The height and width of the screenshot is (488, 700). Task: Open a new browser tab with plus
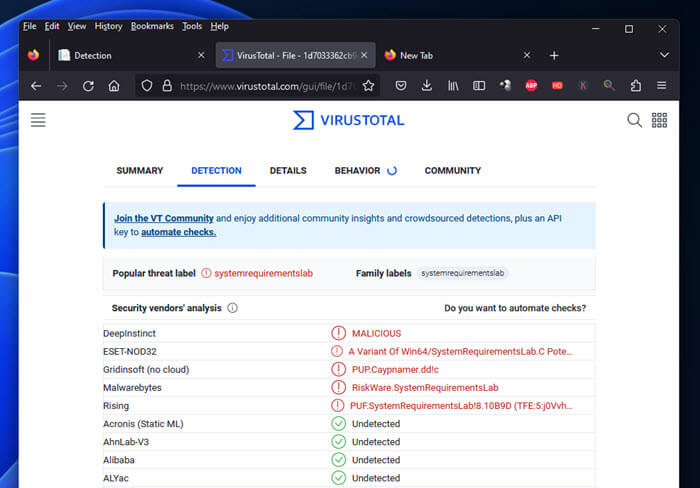click(554, 55)
